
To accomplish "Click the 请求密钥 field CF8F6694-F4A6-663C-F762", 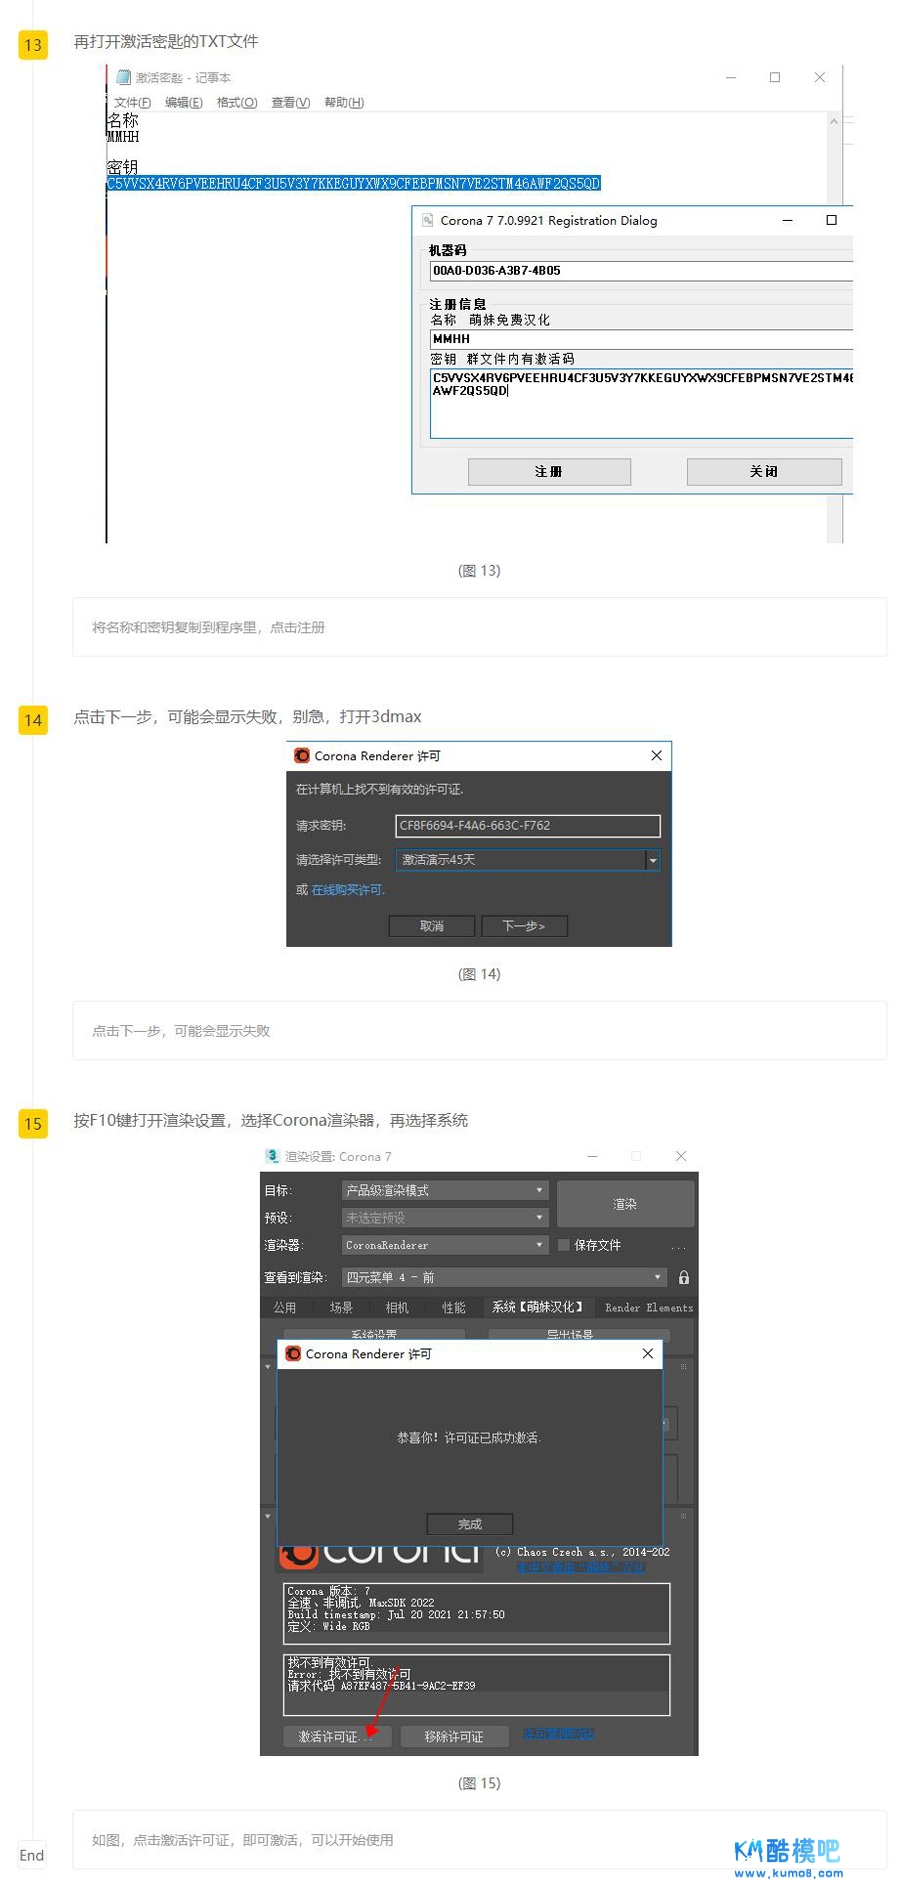I will tap(528, 825).
